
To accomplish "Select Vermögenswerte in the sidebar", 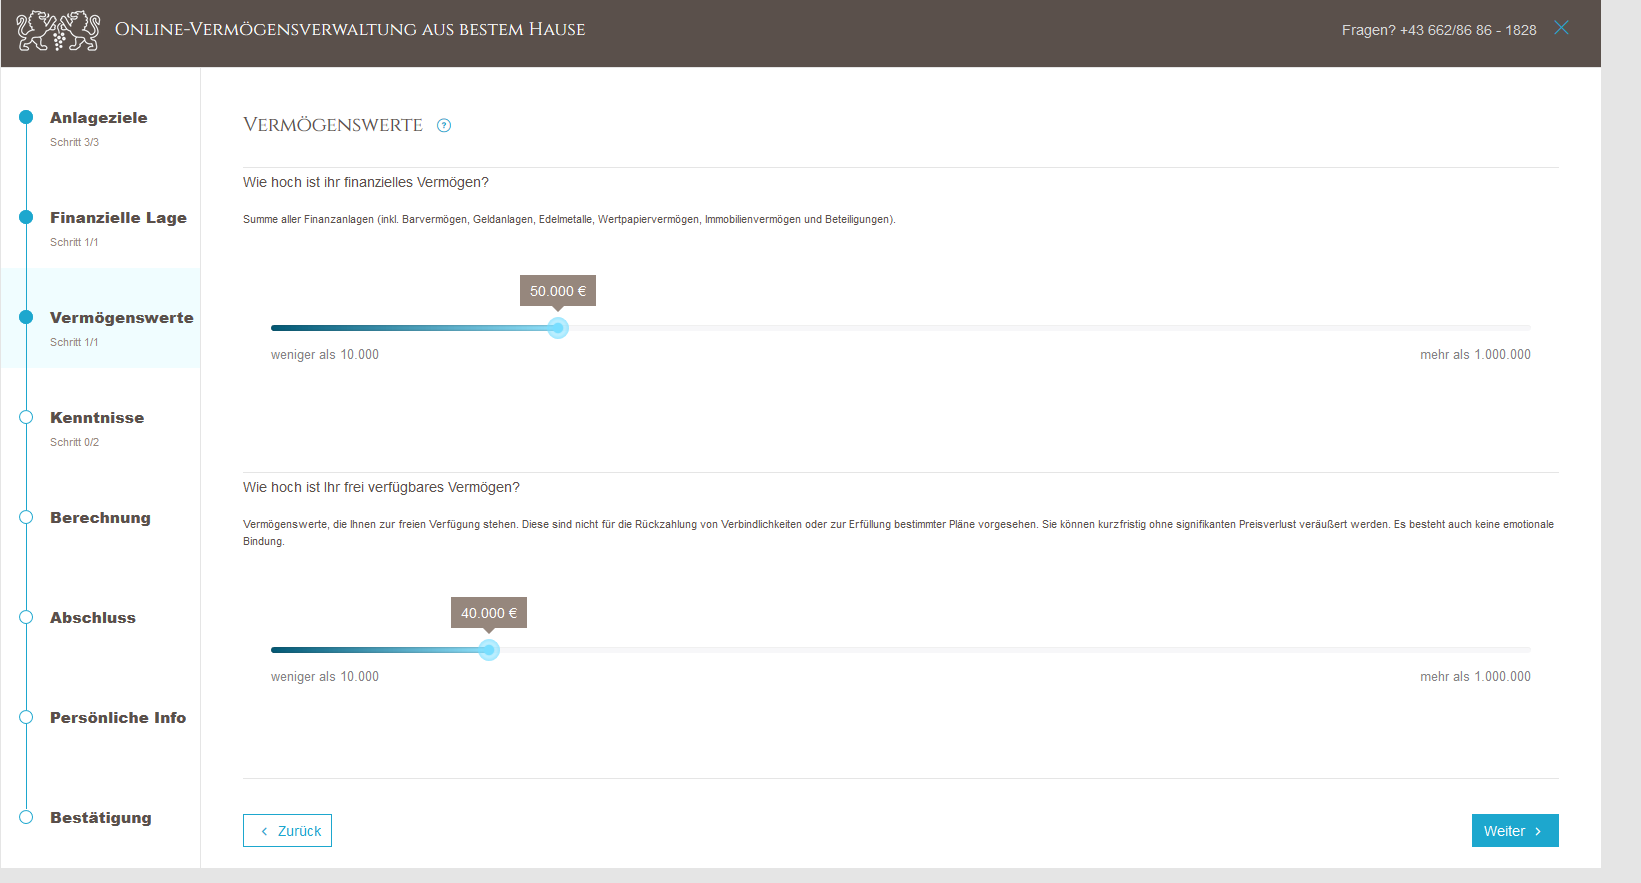I will tap(121, 318).
